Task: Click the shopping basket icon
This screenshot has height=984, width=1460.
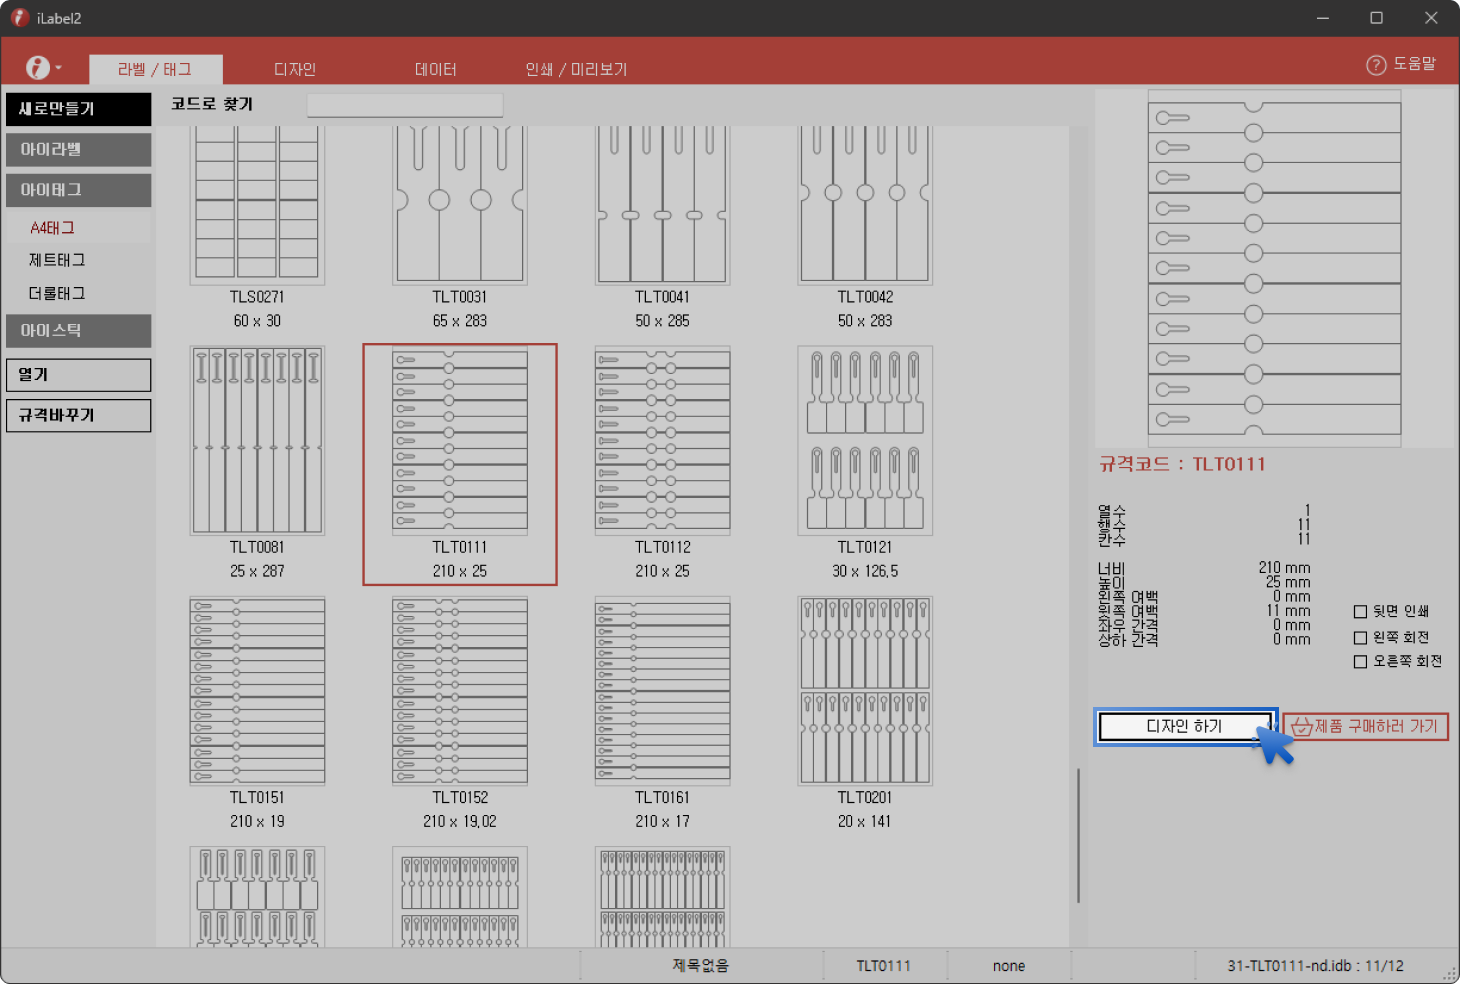Action: click(1301, 727)
